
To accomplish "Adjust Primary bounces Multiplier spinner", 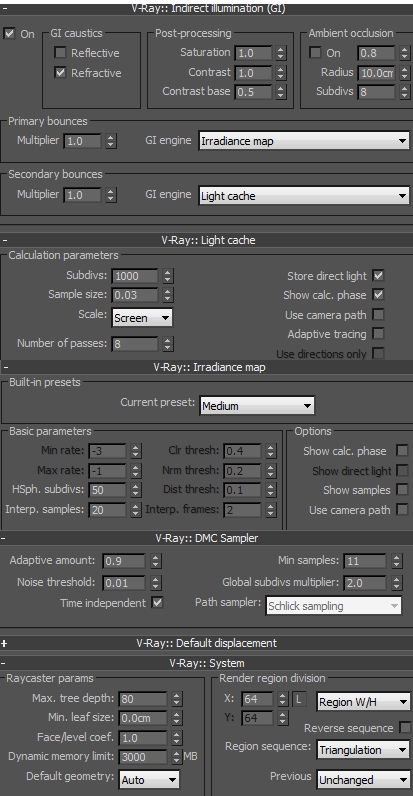I will point(111,141).
